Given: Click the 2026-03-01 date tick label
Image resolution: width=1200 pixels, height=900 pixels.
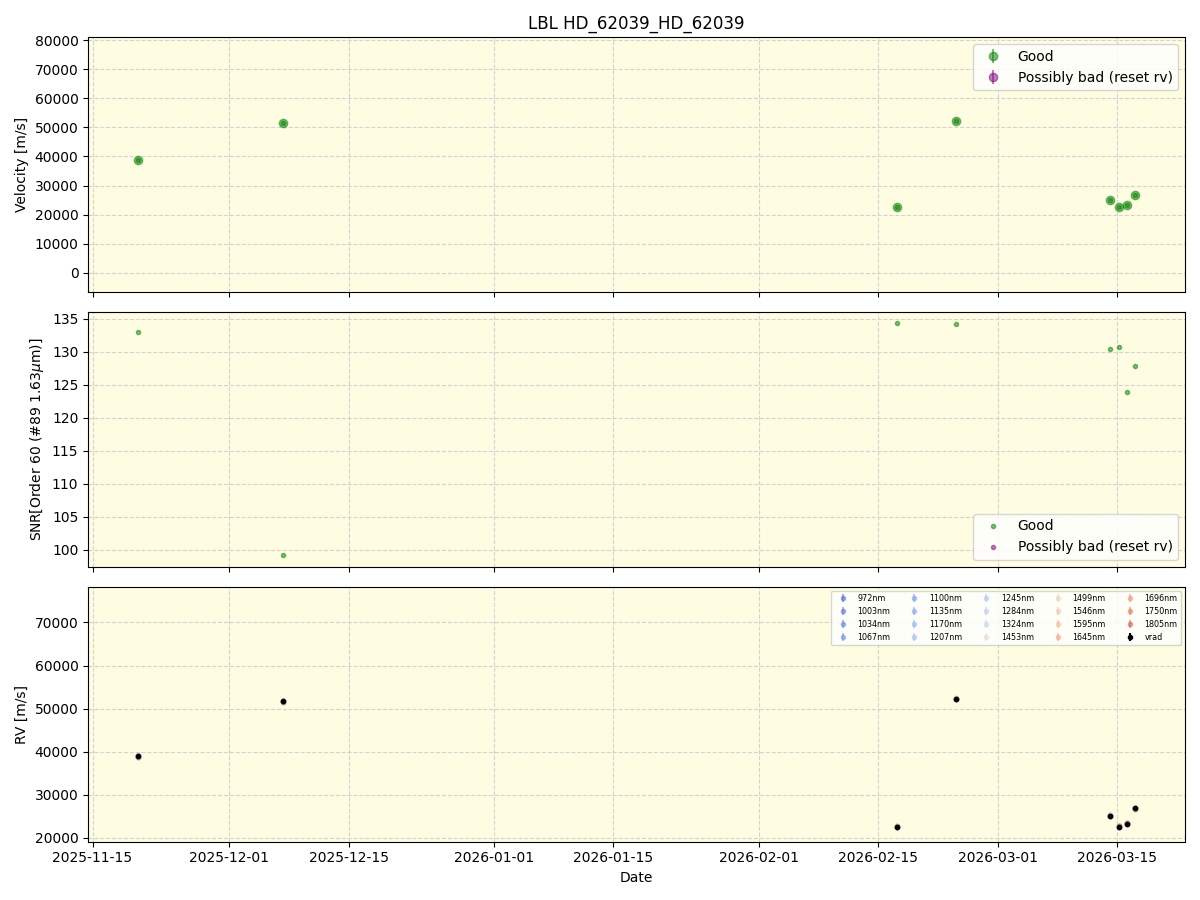Looking at the screenshot, I should point(998,857).
